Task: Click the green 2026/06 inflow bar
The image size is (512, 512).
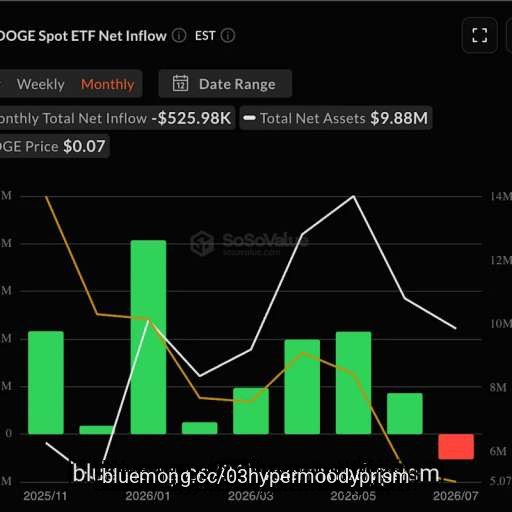Action: (x=405, y=414)
